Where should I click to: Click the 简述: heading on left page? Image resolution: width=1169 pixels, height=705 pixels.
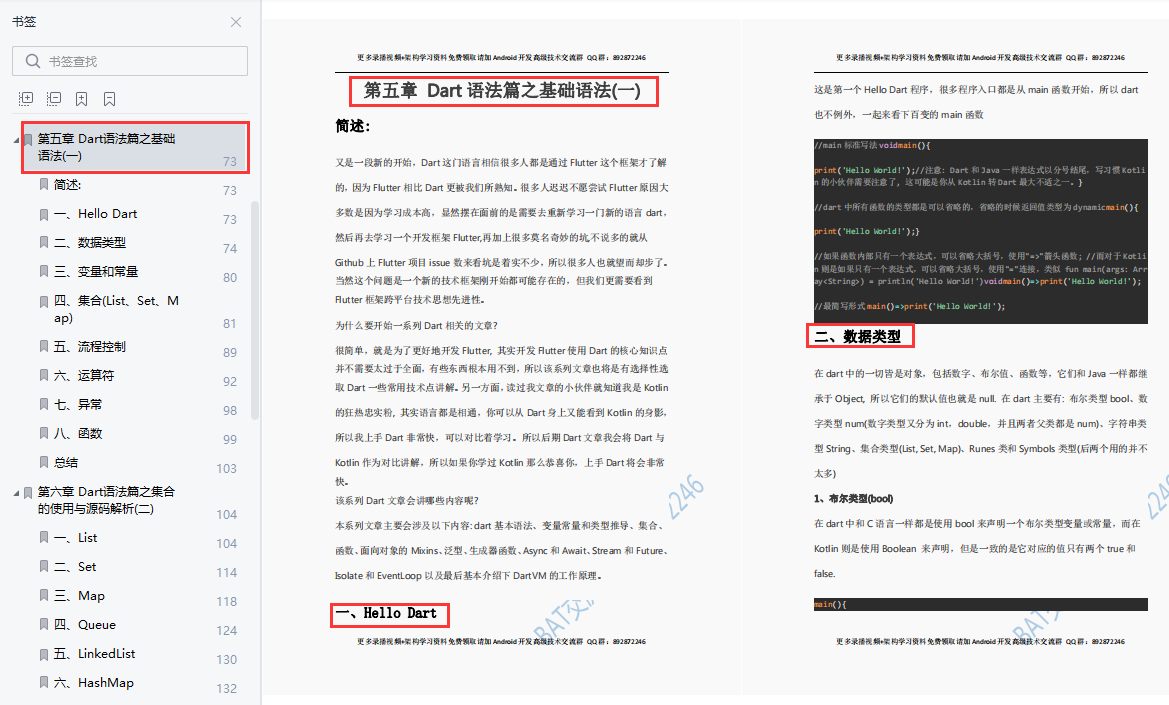click(353, 126)
